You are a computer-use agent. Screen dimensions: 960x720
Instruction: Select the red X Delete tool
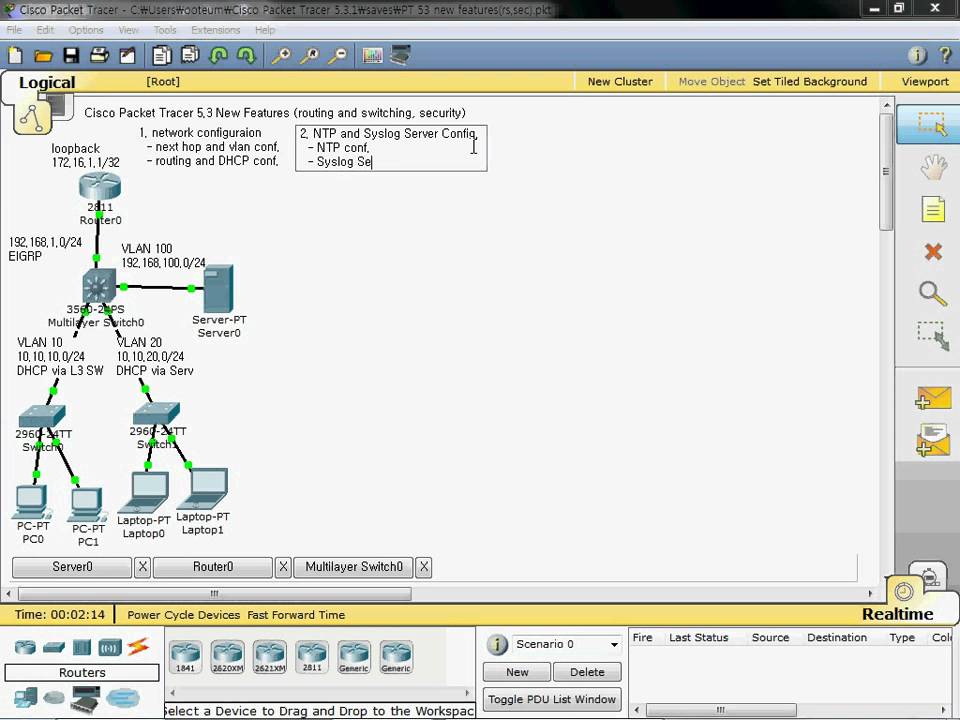click(933, 251)
